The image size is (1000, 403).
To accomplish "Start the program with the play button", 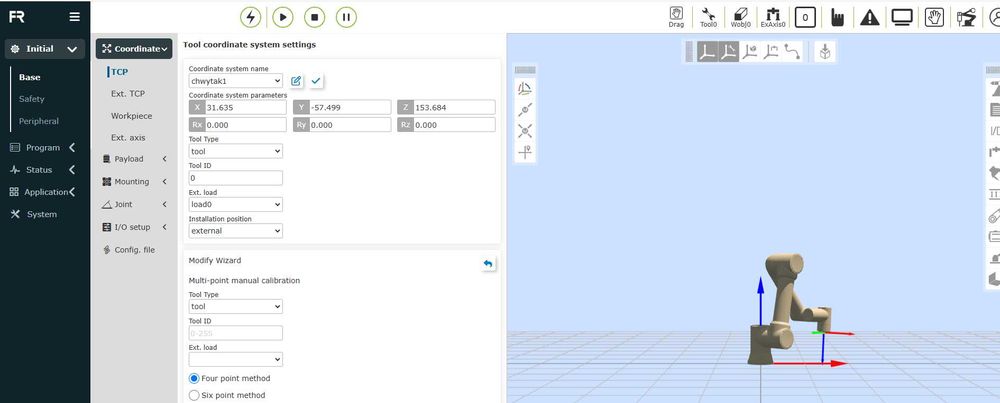I will click(x=283, y=17).
